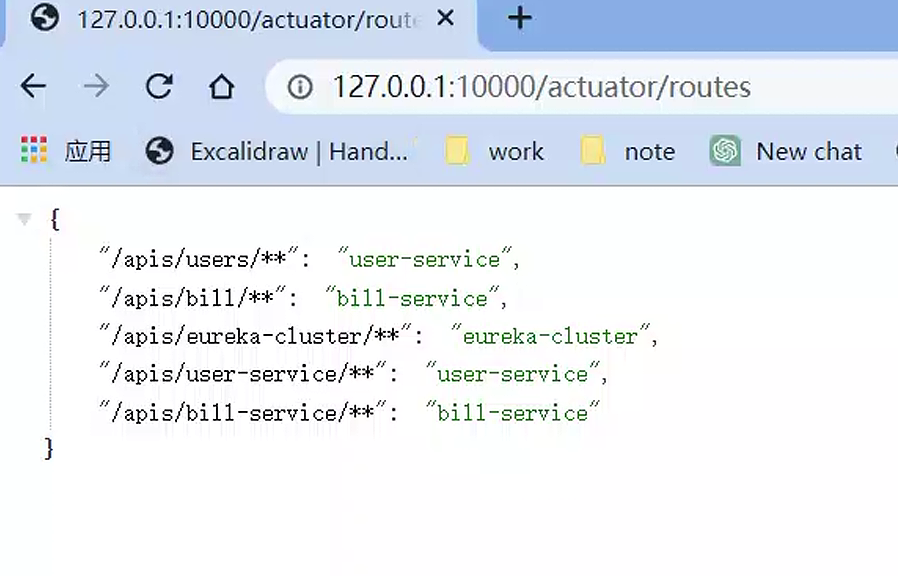898x576 pixels.
Task: Open the home page via house icon
Action: 221,87
